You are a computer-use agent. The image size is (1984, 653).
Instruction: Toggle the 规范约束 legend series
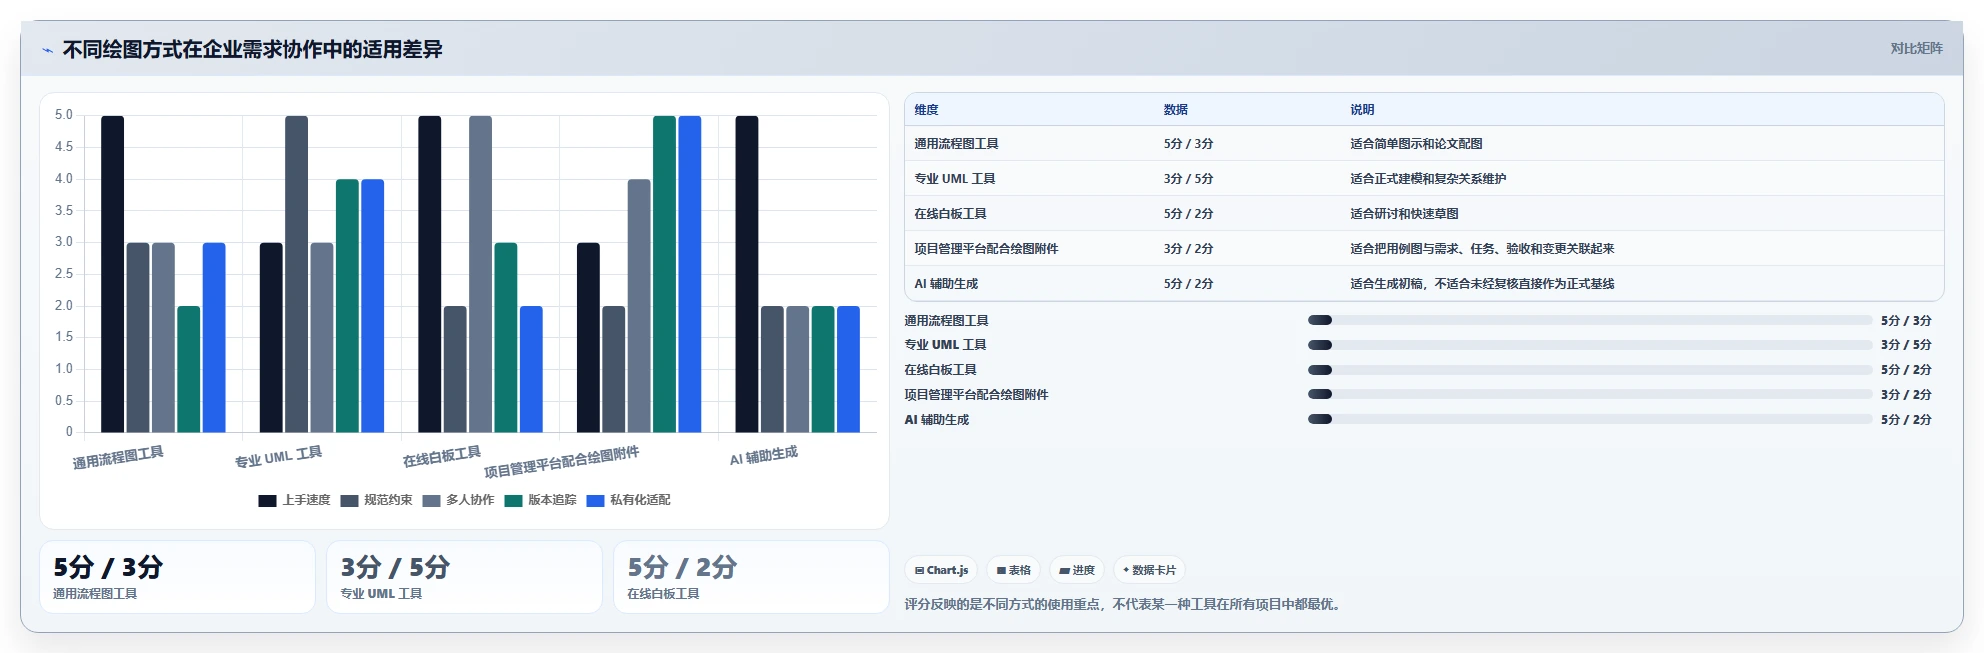pyautogui.click(x=376, y=500)
